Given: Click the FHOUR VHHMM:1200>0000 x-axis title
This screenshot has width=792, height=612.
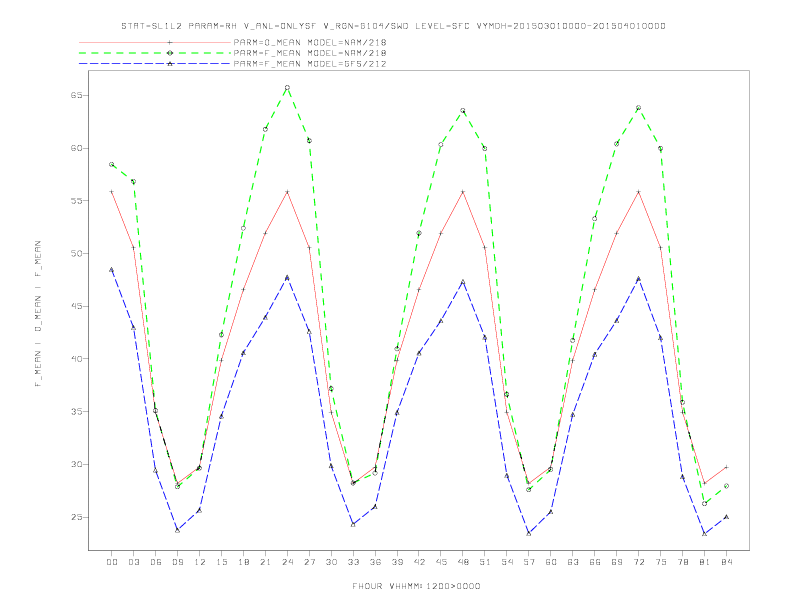Looking at the screenshot, I should [x=416, y=586].
